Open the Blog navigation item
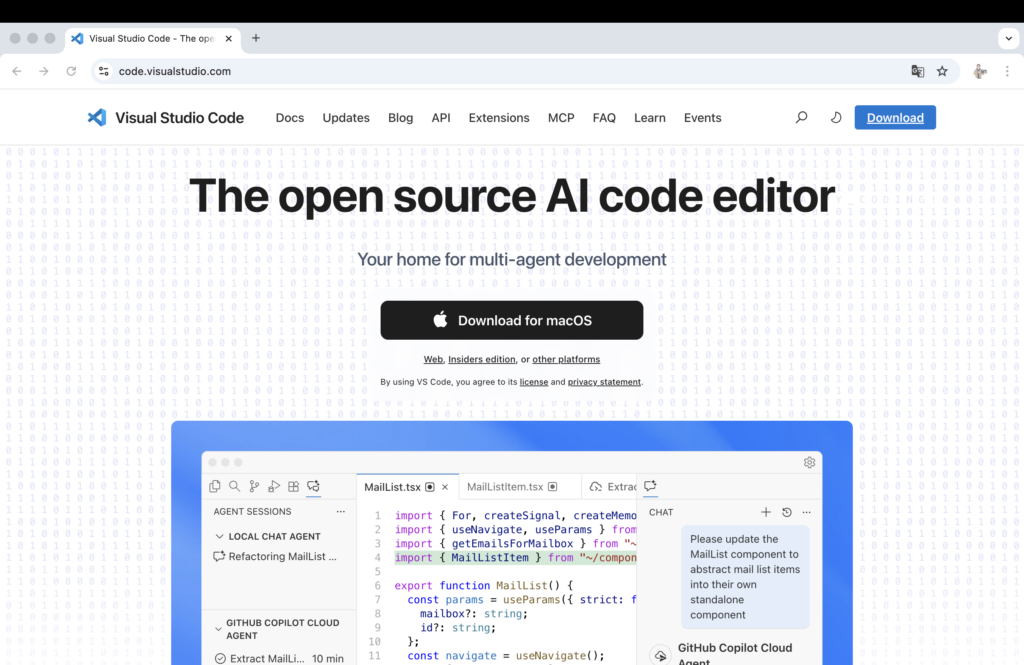 (400, 118)
